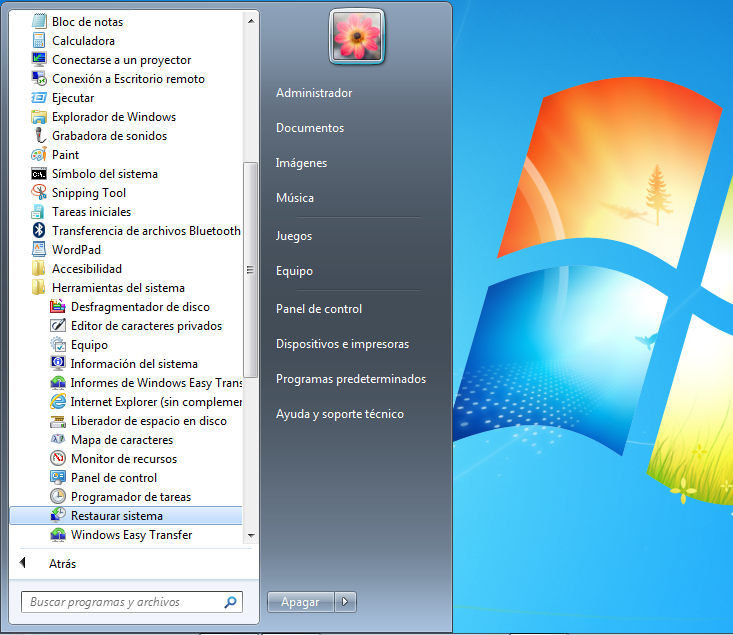
Task: Open Equipo from the right pane
Action: point(295,271)
